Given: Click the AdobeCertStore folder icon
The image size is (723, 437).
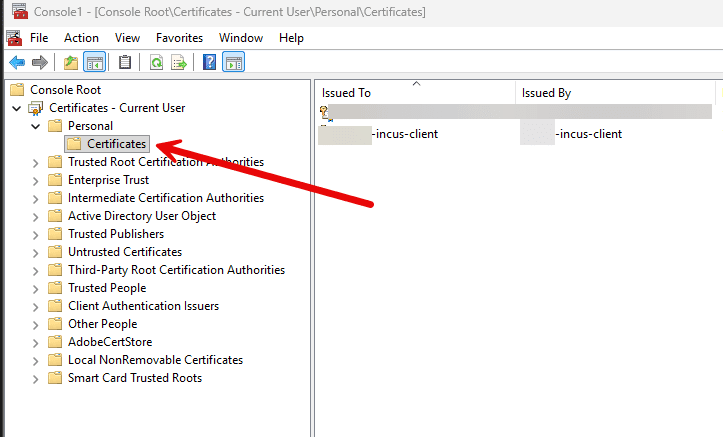Looking at the screenshot, I should pyautogui.click(x=55, y=342).
